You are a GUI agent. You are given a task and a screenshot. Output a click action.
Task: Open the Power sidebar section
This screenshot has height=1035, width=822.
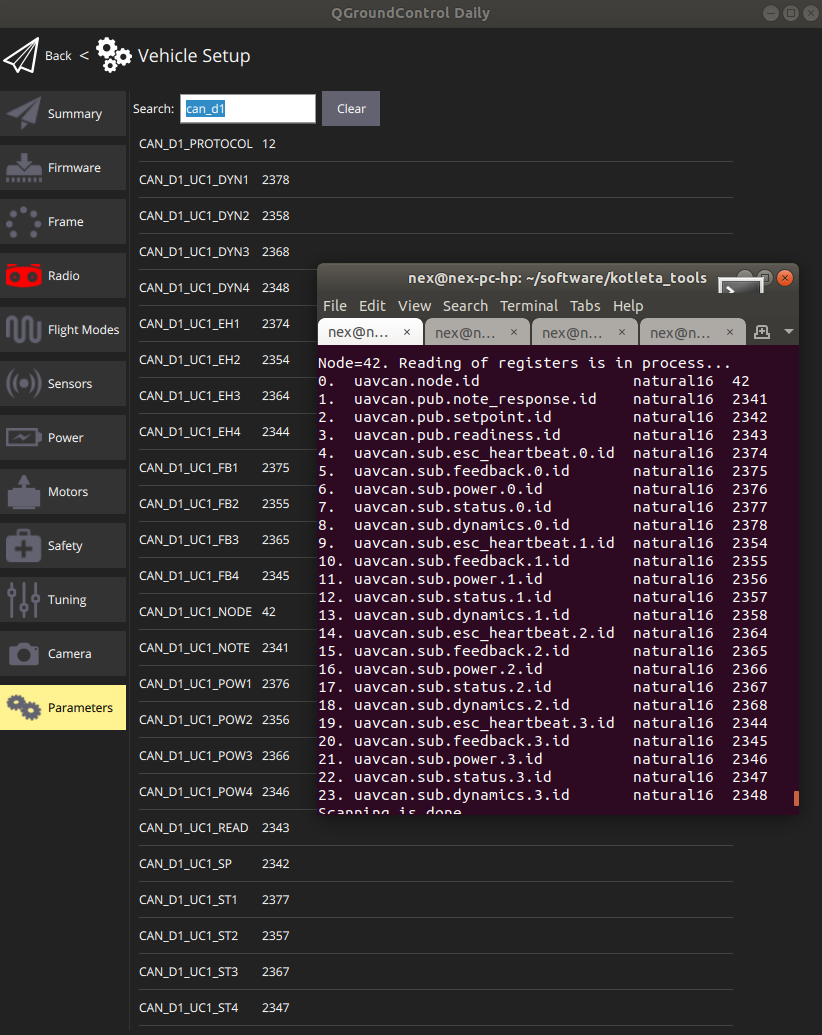pos(63,438)
